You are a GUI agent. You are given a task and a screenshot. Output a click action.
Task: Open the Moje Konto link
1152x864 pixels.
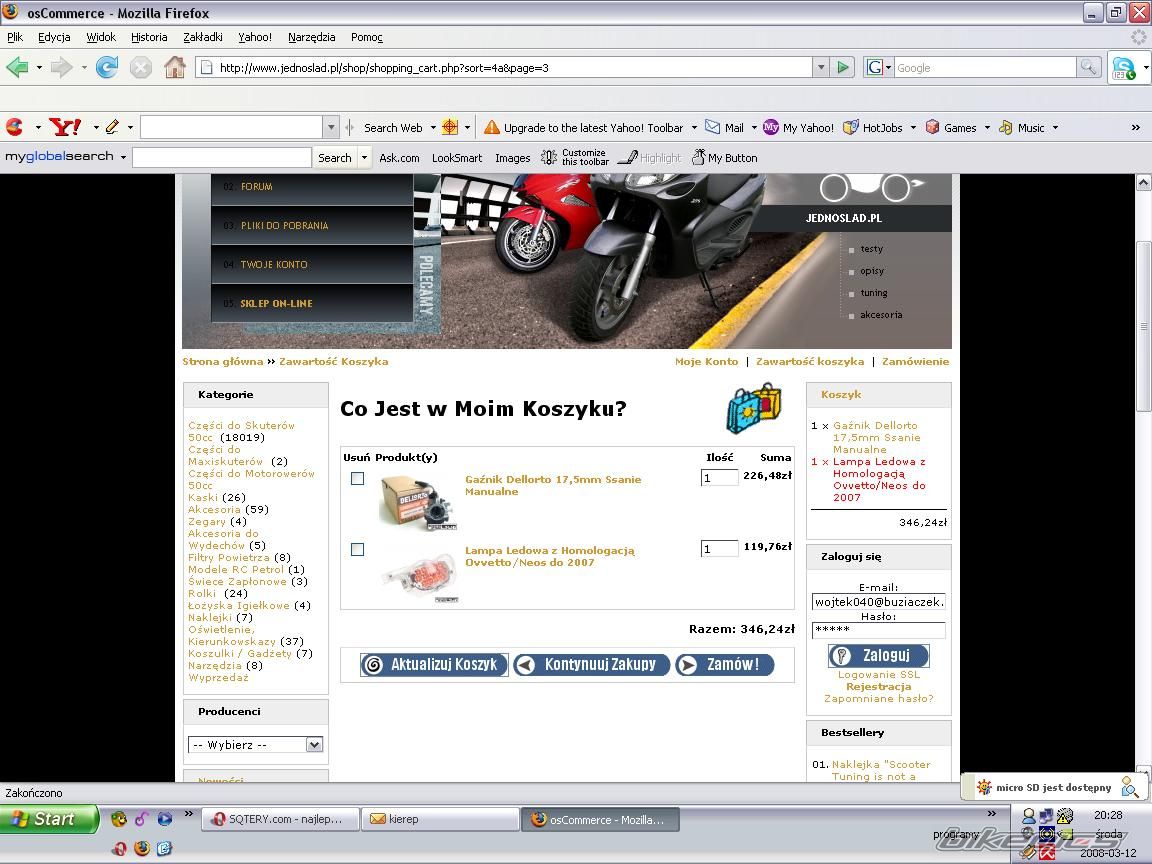point(707,361)
